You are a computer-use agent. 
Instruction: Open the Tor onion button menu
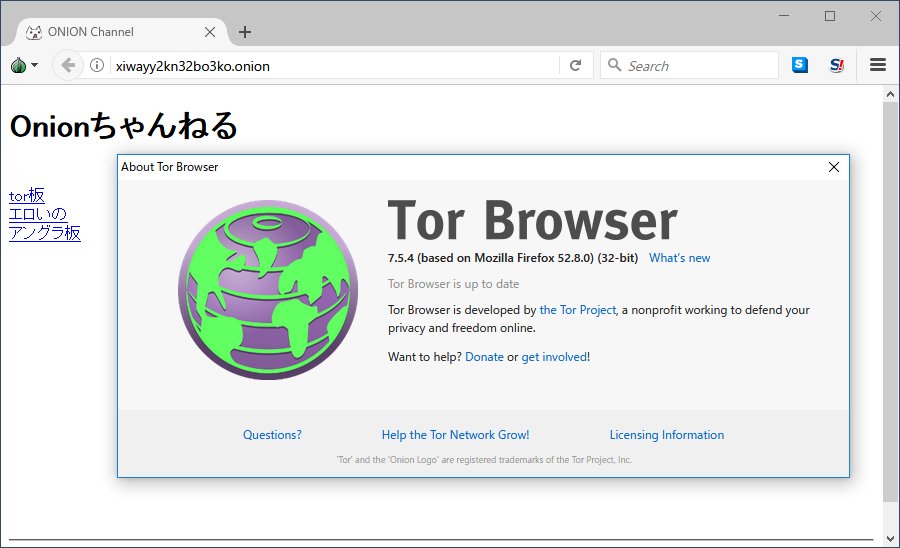[24, 65]
